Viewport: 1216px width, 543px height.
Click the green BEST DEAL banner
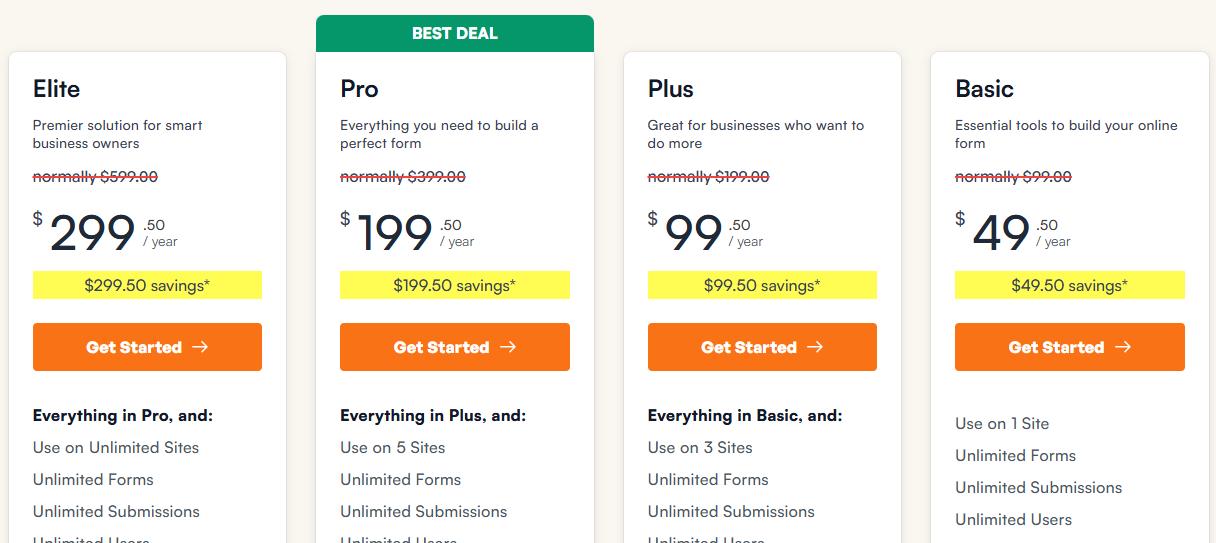(x=455, y=33)
